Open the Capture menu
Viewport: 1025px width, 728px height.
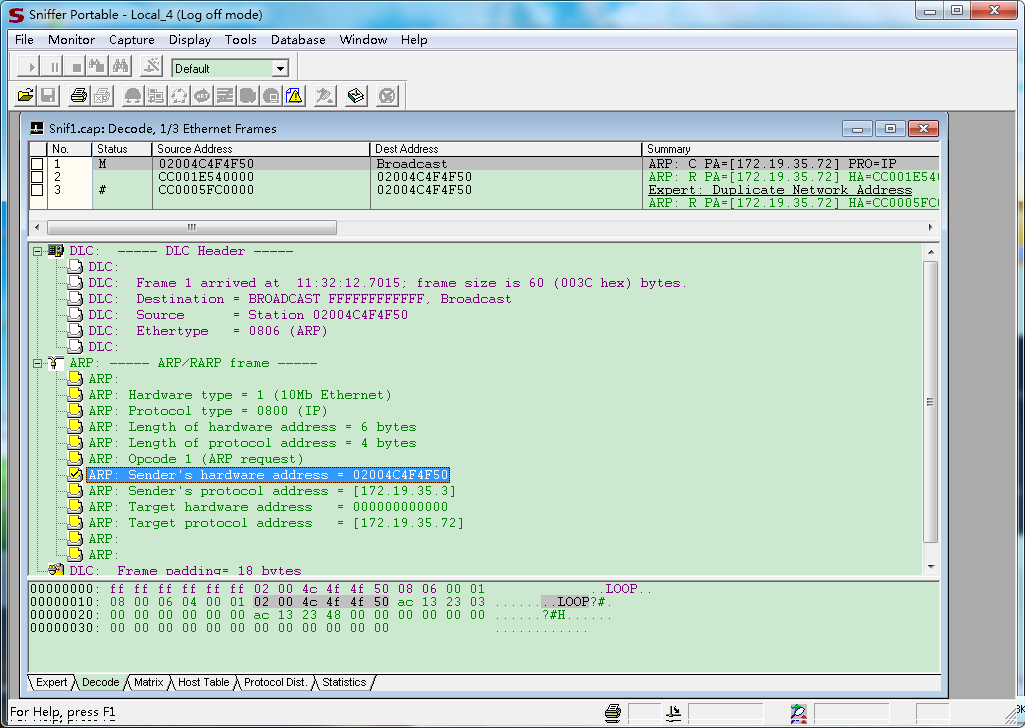pos(131,40)
